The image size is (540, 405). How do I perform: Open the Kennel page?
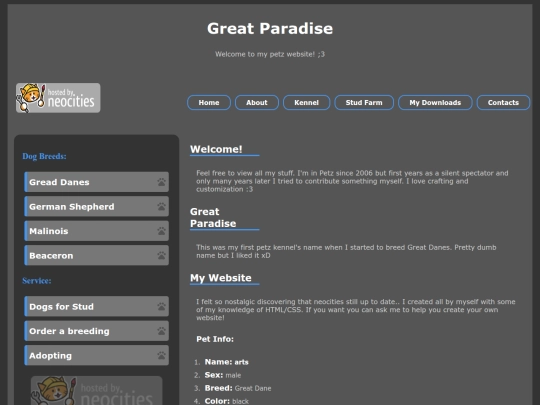(307, 103)
